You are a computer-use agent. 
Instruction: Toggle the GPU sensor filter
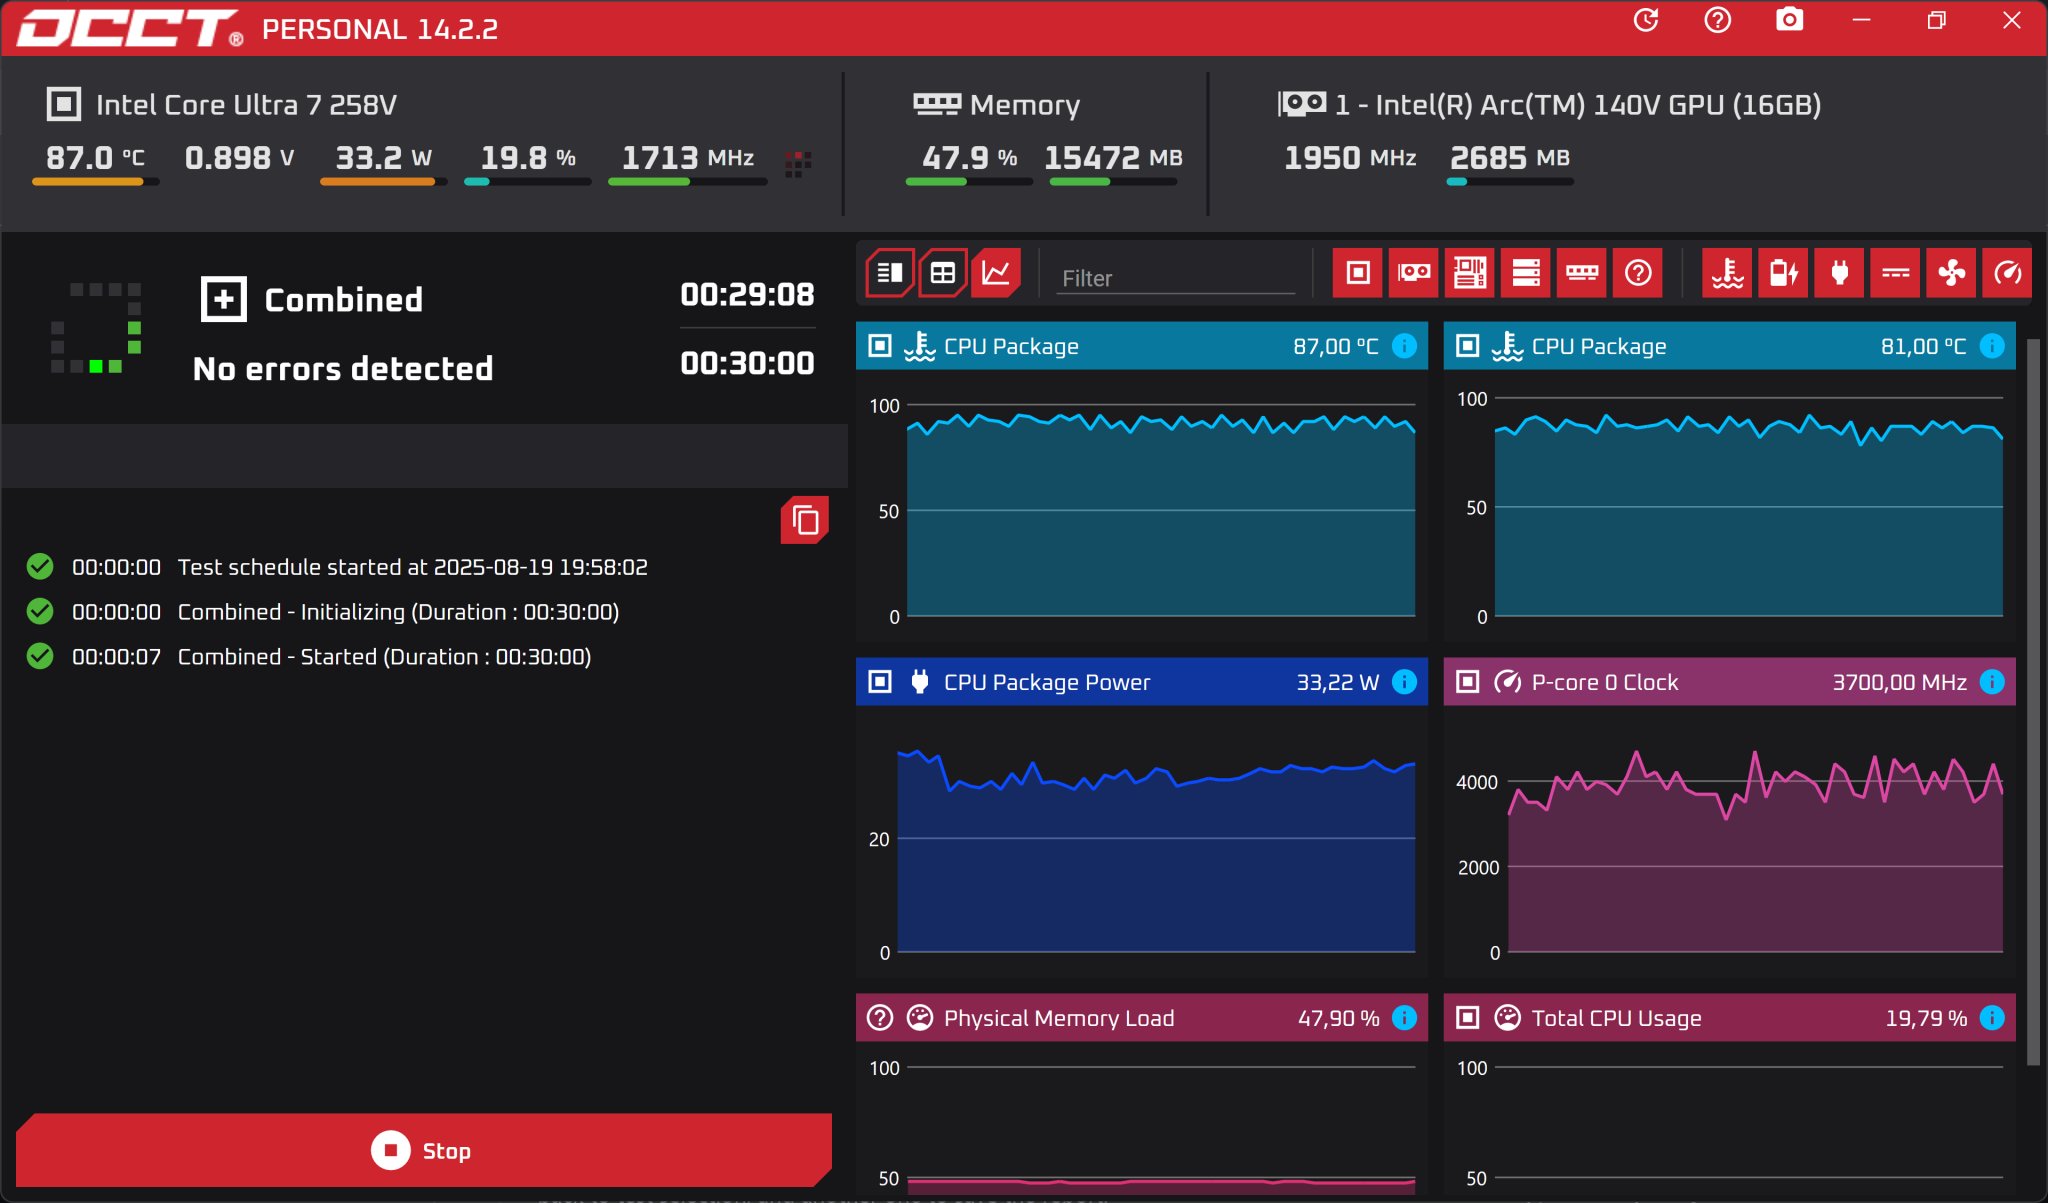click(1413, 273)
